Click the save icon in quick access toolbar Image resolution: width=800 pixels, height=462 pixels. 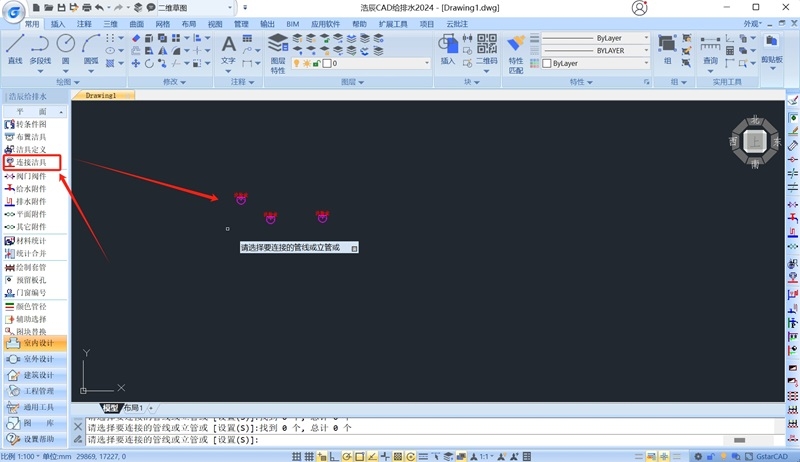point(61,8)
